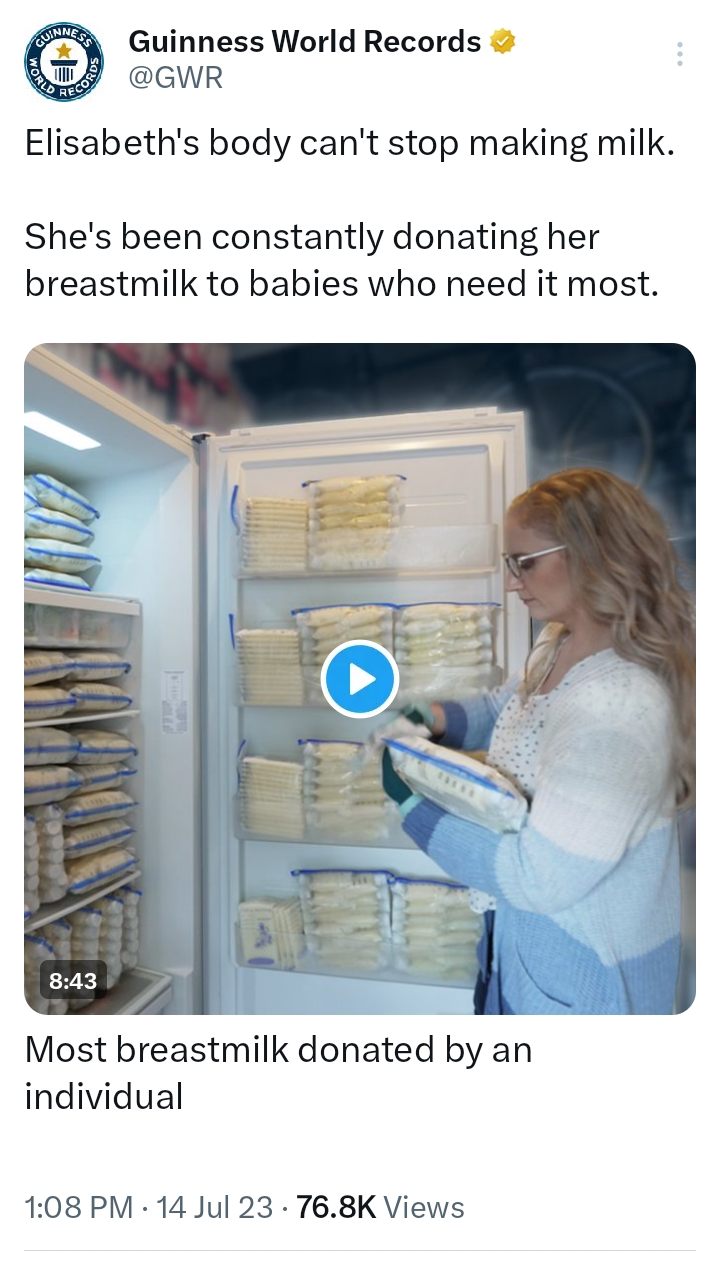
Task: Play the video using blue play button
Action: pos(360,679)
